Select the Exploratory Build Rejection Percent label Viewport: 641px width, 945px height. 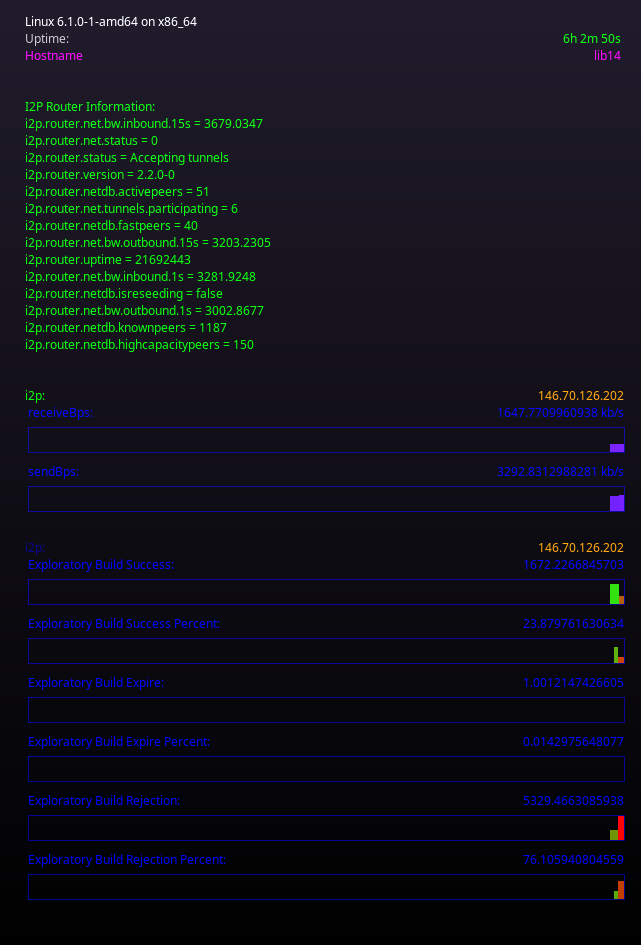[x=127, y=860]
